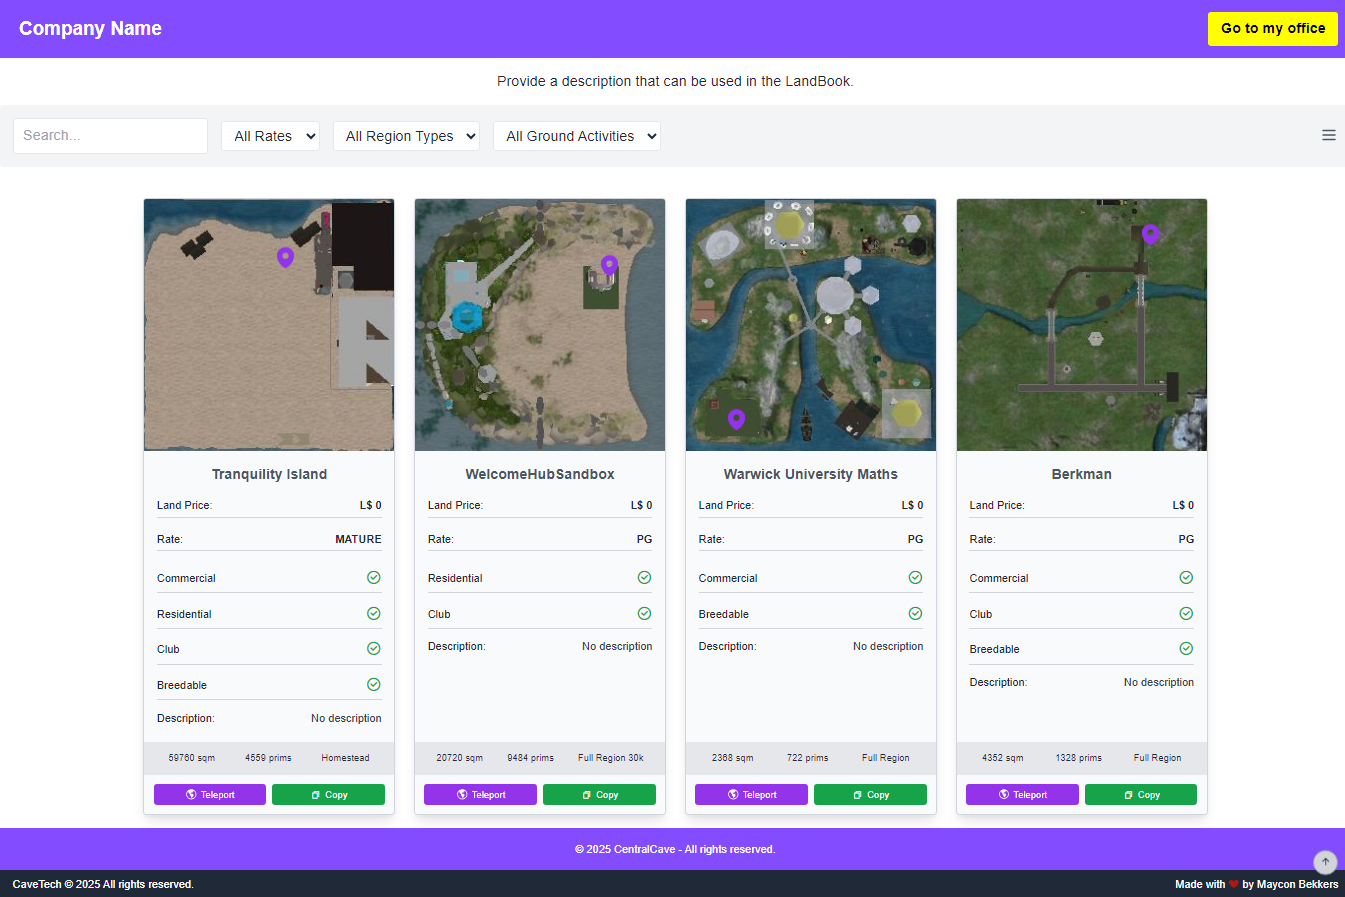Open the All Ground Activities dropdown
The width and height of the screenshot is (1345, 897).
[x=577, y=136]
